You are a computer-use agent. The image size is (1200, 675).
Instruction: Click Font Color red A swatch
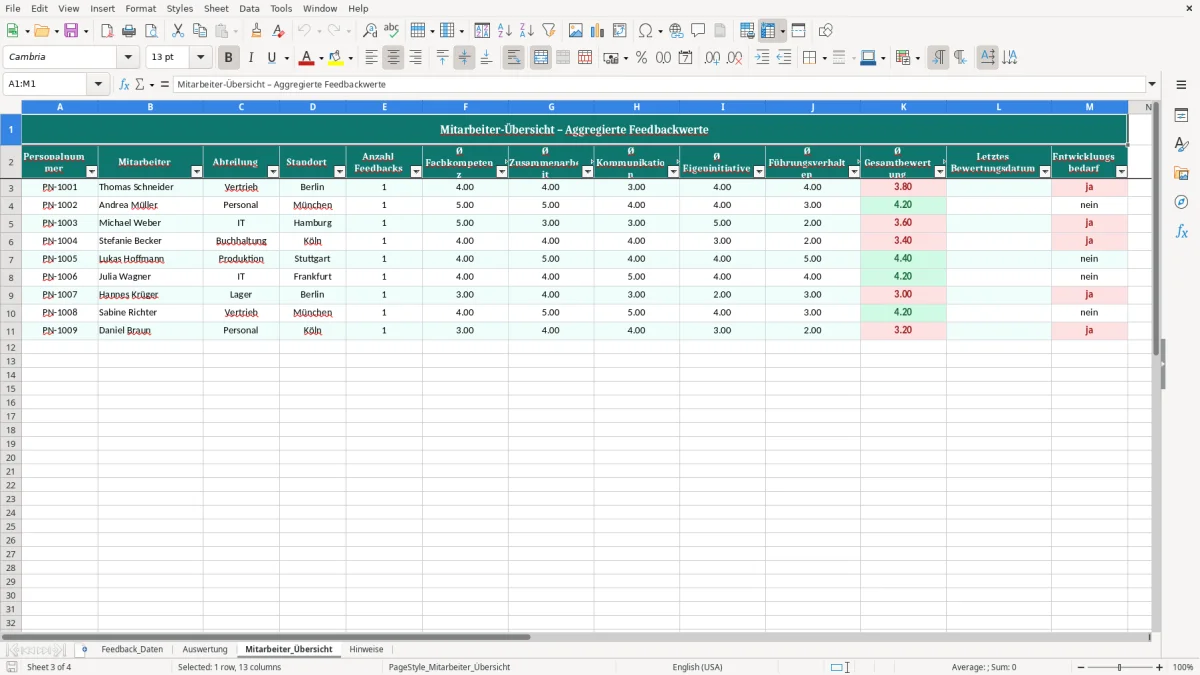coord(307,58)
